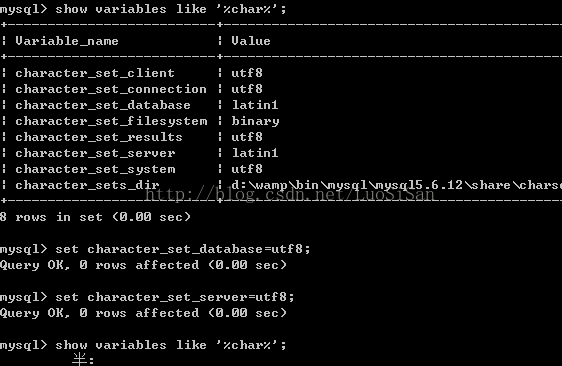
Task: Select the character_set_database variable name
Action: click(103, 105)
